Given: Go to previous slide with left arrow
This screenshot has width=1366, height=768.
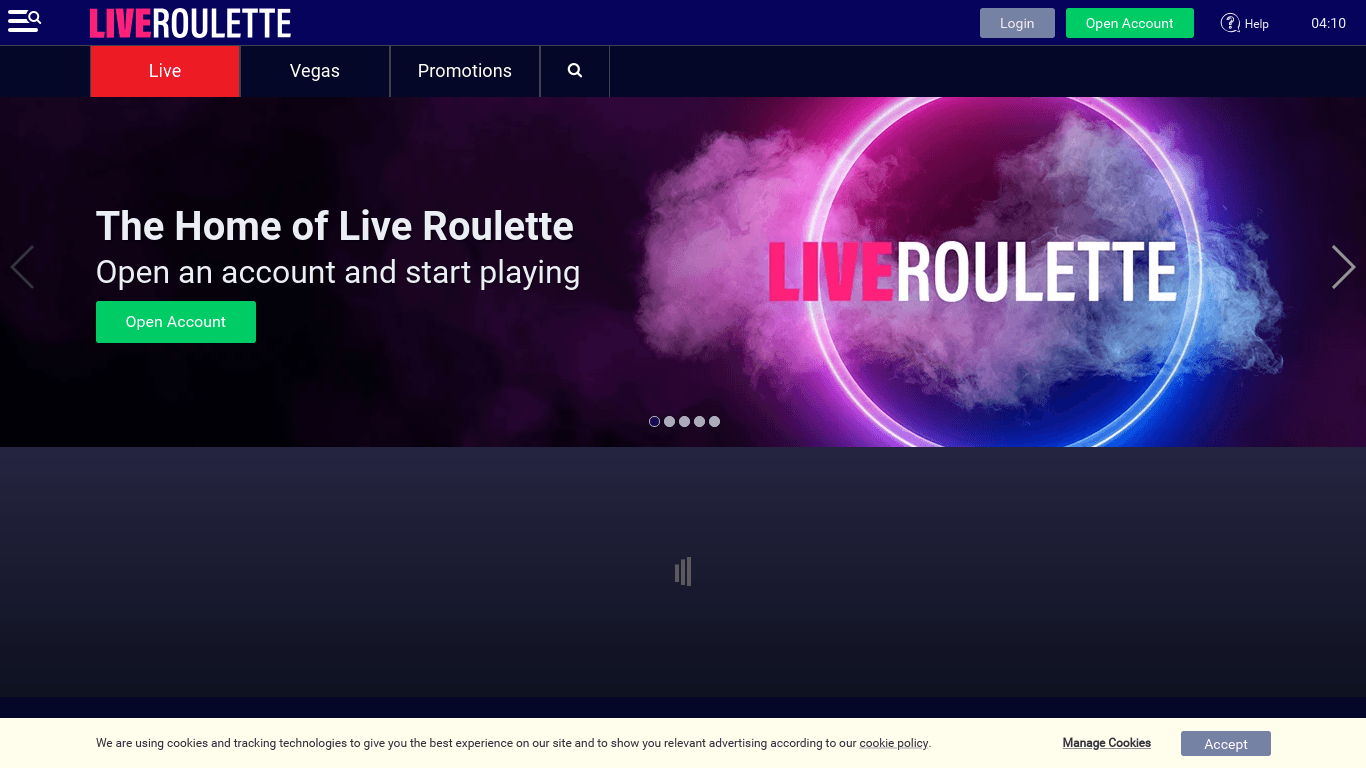Looking at the screenshot, I should click(22, 267).
